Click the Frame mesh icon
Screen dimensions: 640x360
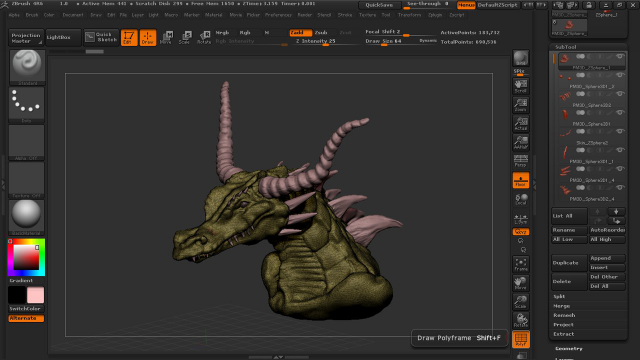[520, 264]
